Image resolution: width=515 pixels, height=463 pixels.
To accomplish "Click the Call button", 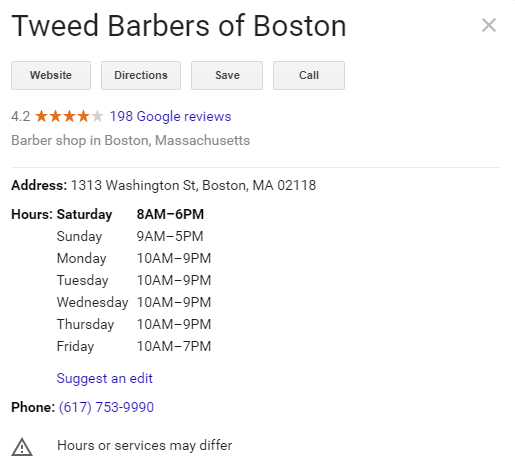I will [309, 75].
